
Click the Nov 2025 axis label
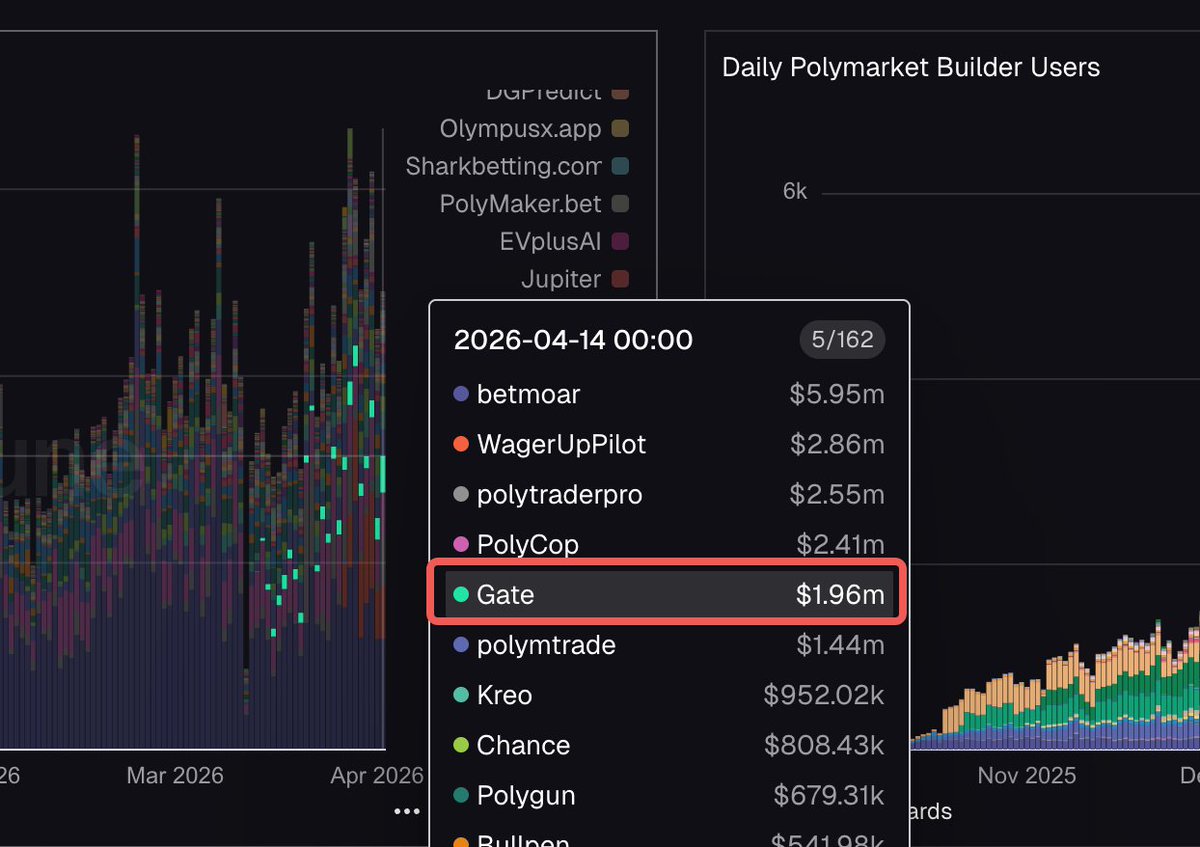[1027, 775]
